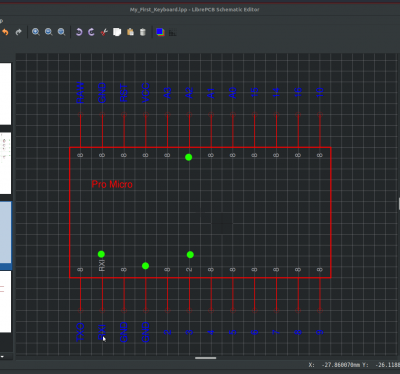The height and width of the screenshot is (374, 400).
Task: Paste from clipboard using the clipboard icon
Action: [x=130, y=32]
